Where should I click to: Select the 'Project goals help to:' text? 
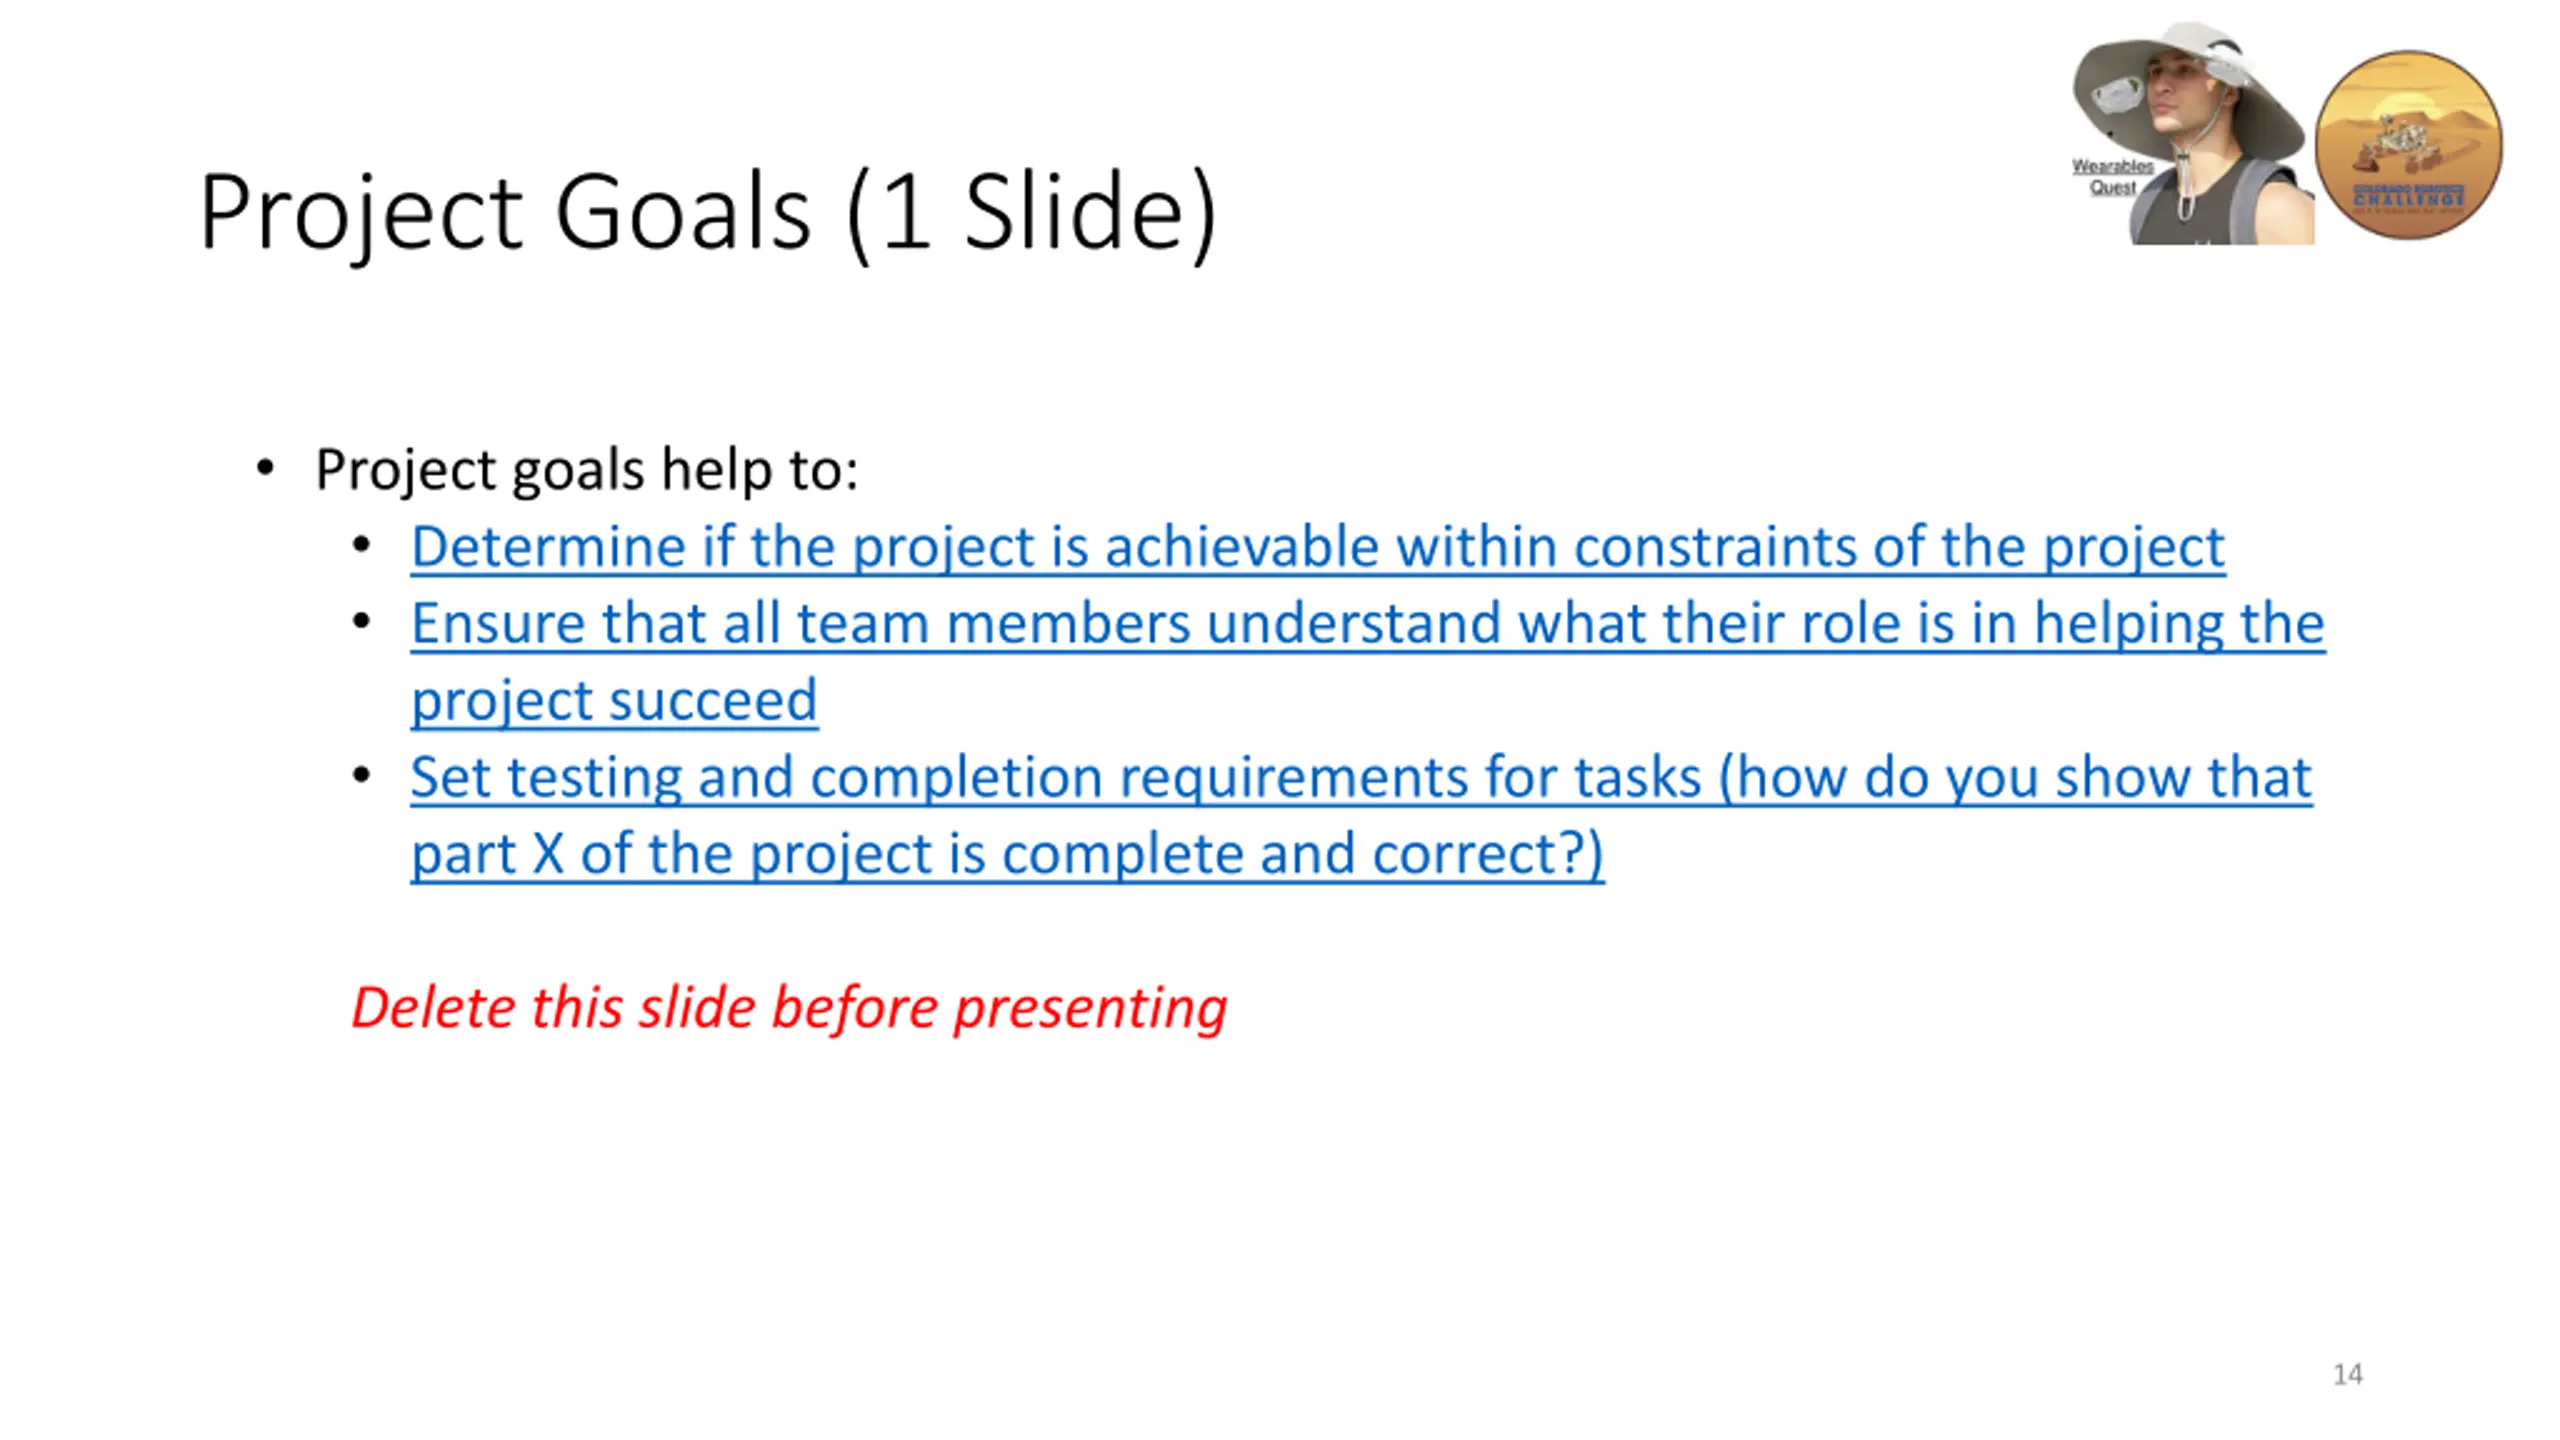pos(587,469)
